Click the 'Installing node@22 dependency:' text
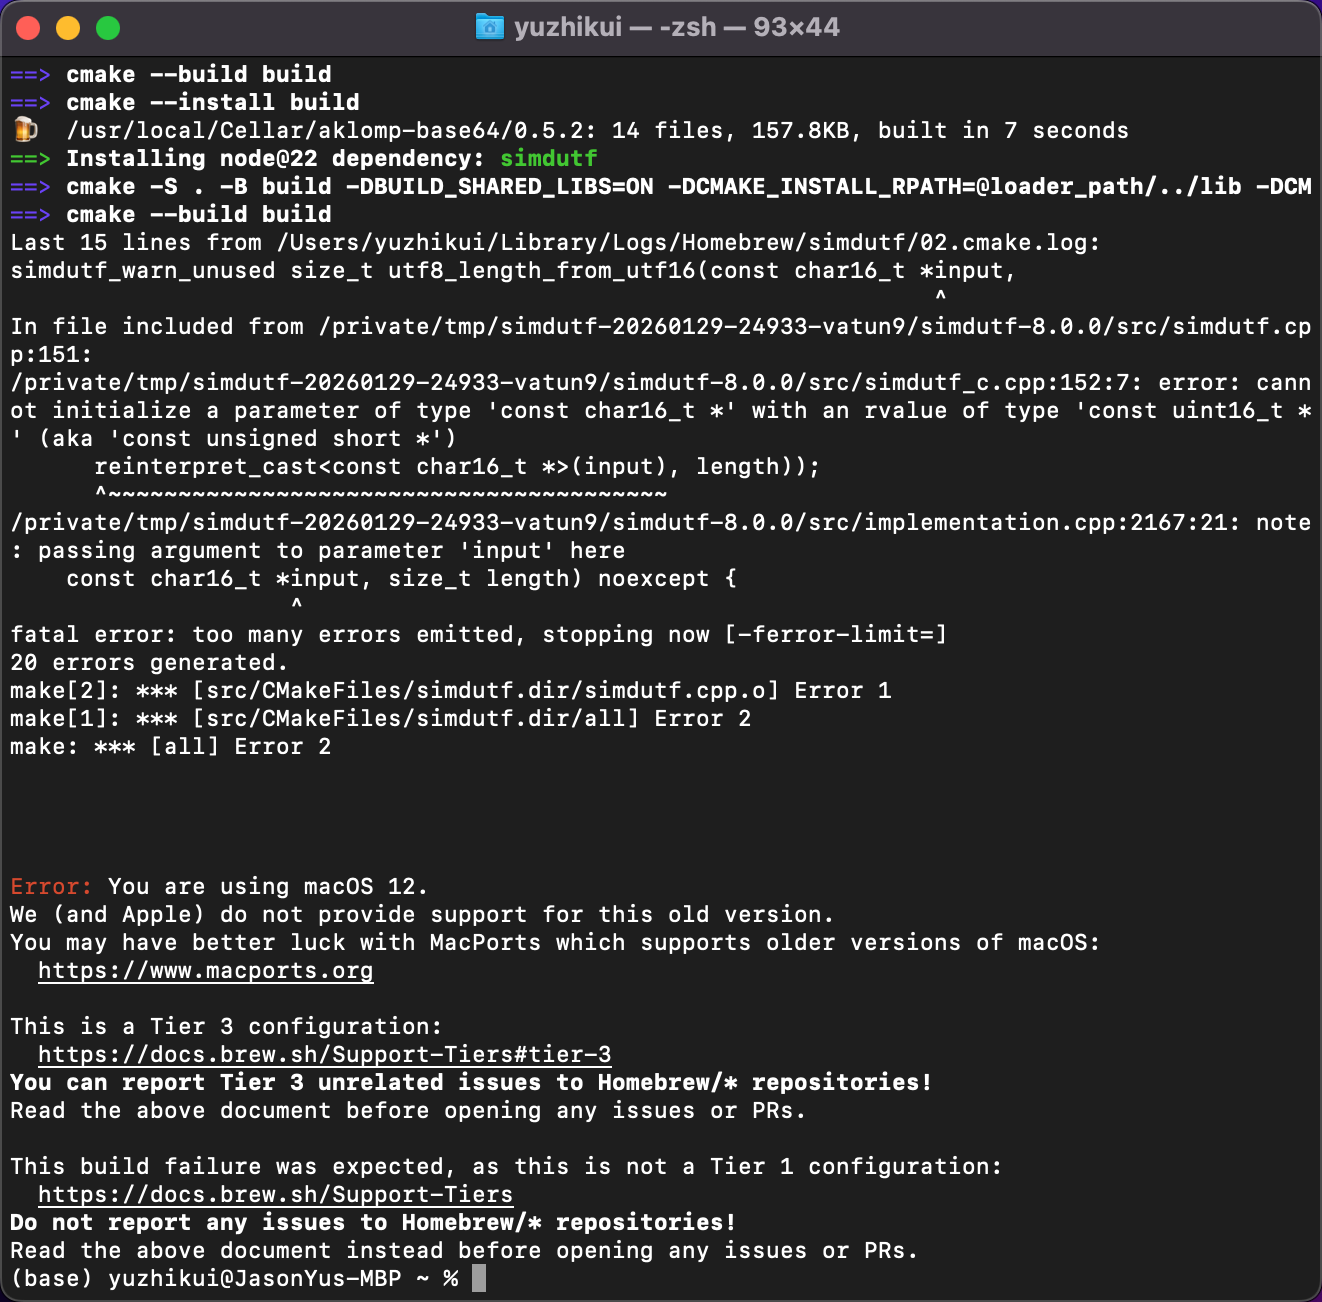 click(x=276, y=159)
